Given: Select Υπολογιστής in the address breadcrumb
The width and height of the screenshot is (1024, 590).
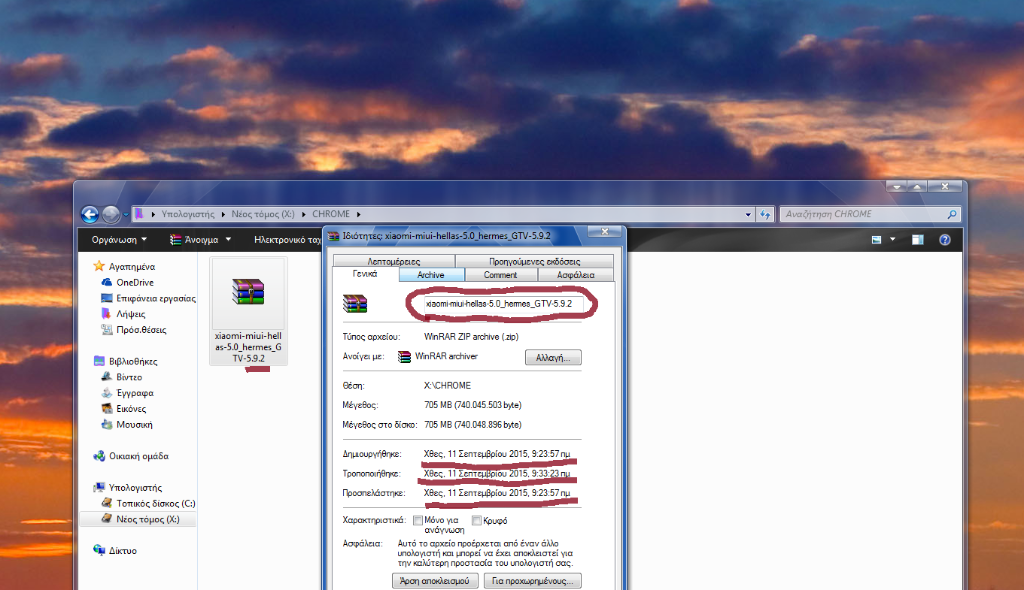Looking at the screenshot, I should [188, 214].
